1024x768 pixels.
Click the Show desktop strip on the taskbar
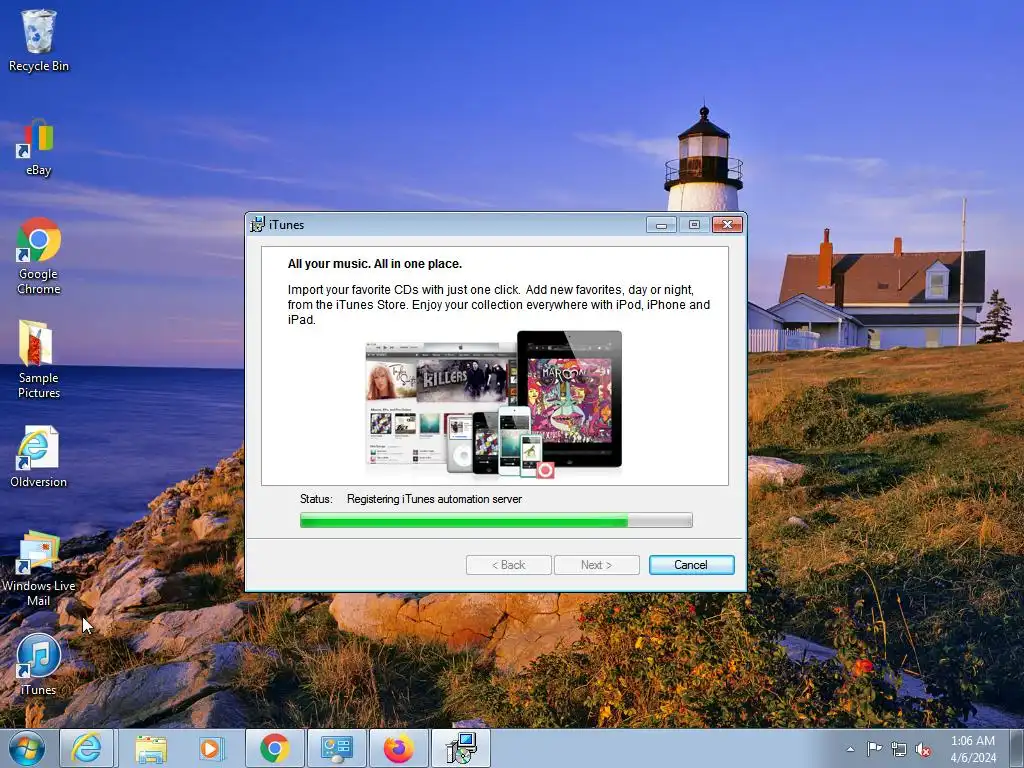(x=1018, y=748)
